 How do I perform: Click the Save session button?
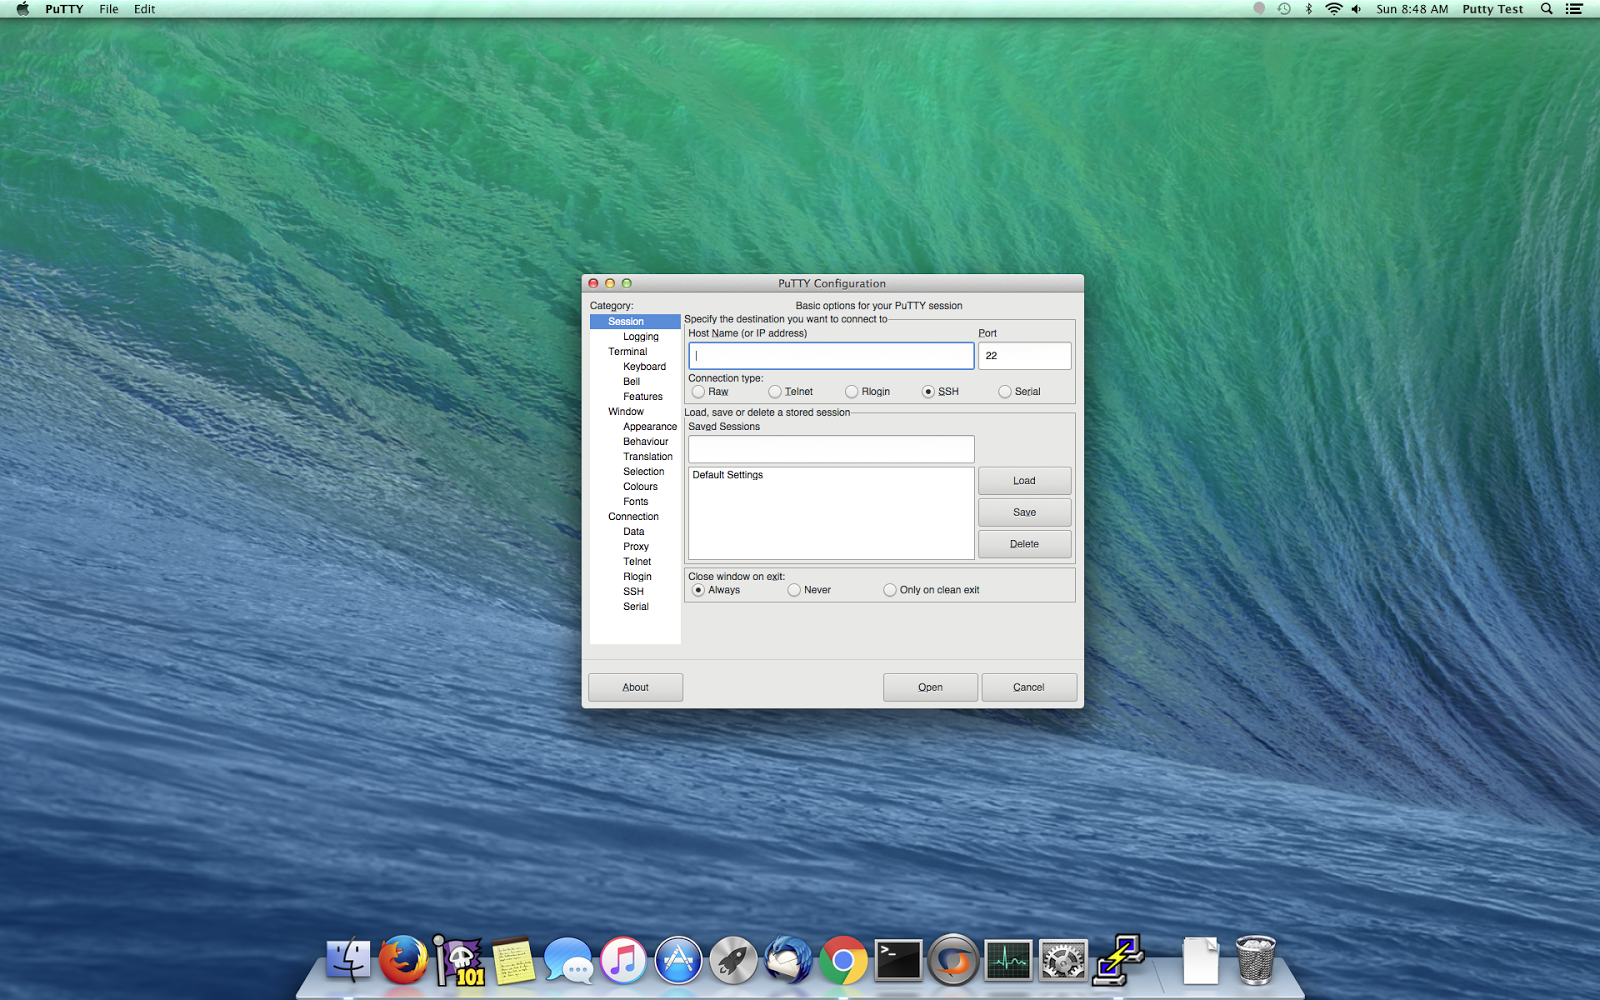tap(1024, 512)
